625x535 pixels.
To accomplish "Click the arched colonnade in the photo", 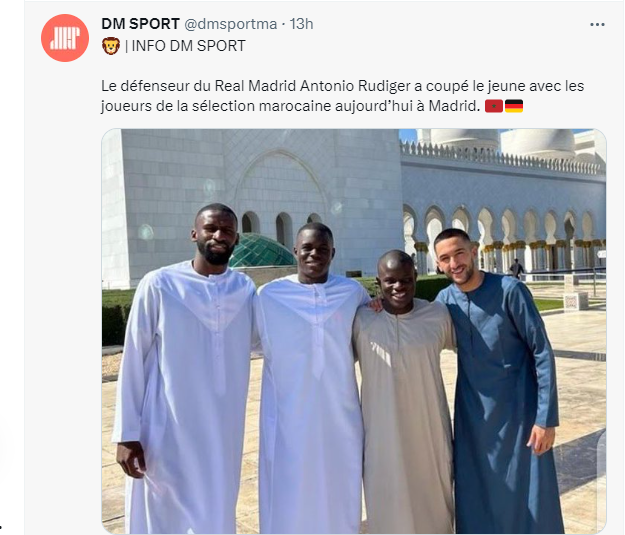I will tap(503, 238).
